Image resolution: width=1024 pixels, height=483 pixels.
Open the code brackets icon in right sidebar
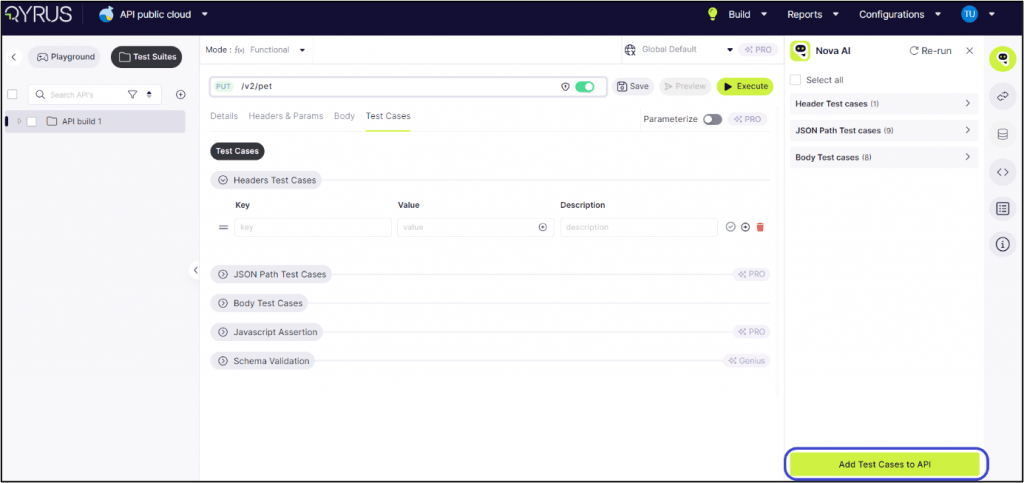point(1002,172)
